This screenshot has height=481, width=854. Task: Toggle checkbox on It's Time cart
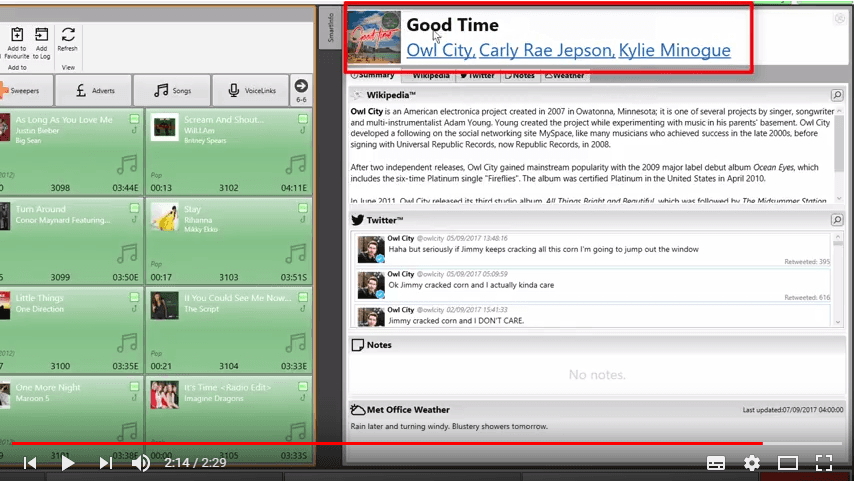click(303, 386)
